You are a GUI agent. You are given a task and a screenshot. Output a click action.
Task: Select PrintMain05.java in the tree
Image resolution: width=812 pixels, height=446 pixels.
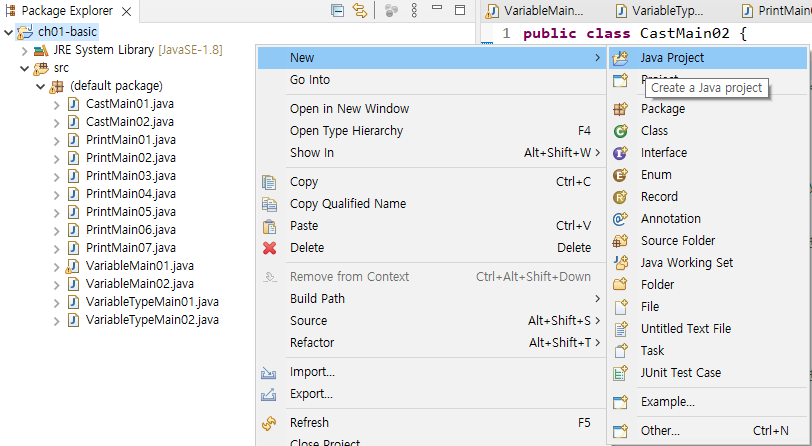click(x=130, y=212)
